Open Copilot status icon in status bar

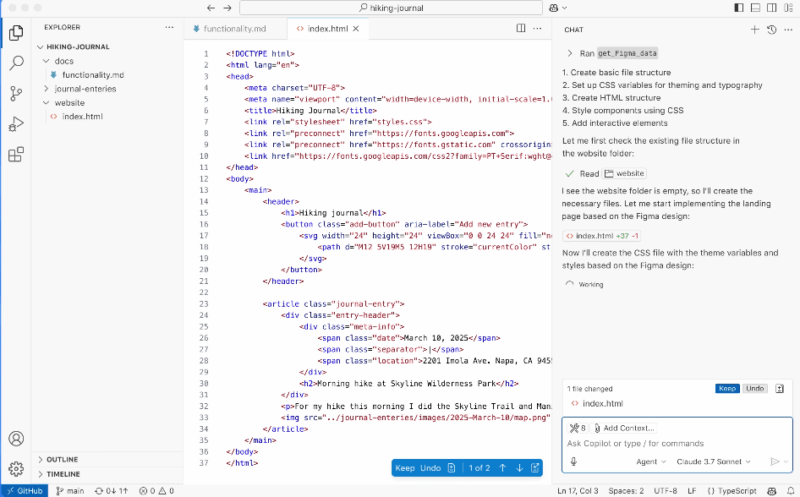tap(772, 491)
